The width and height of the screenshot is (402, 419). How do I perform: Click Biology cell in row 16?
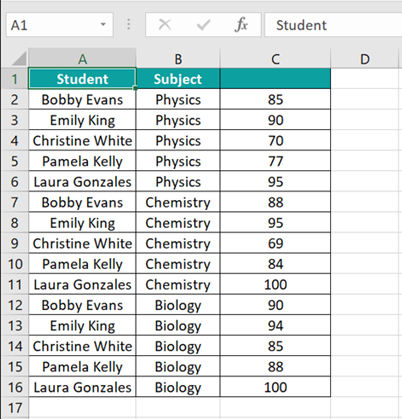click(x=178, y=387)
